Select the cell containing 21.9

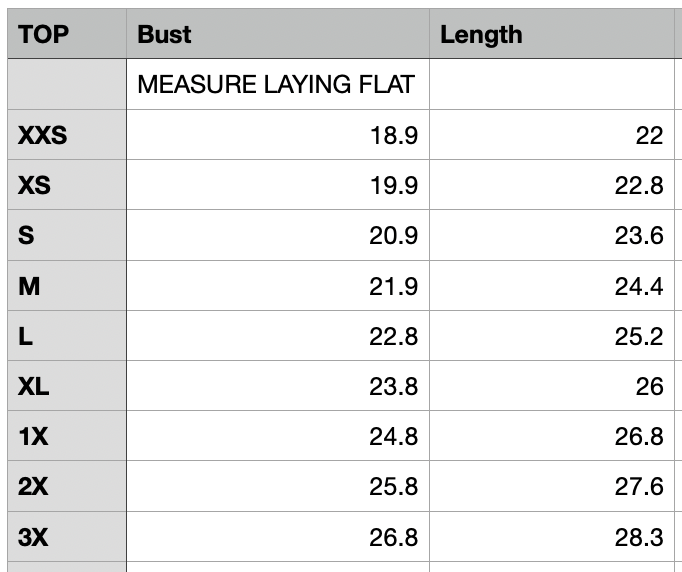pos(278,286)
